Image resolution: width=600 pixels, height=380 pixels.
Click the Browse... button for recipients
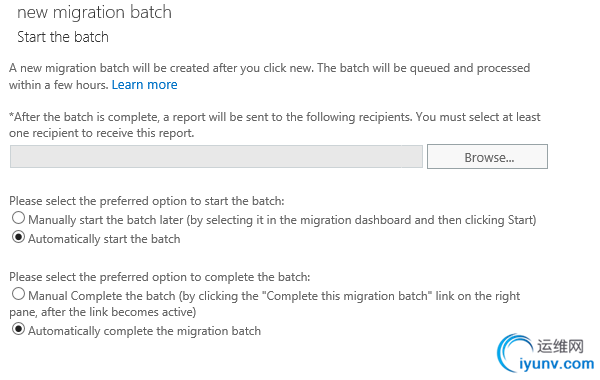(x=487, y=157)
